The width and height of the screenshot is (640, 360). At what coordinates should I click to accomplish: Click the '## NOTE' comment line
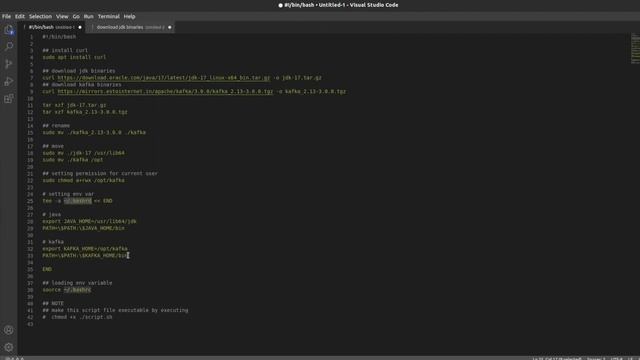(53, 303)
